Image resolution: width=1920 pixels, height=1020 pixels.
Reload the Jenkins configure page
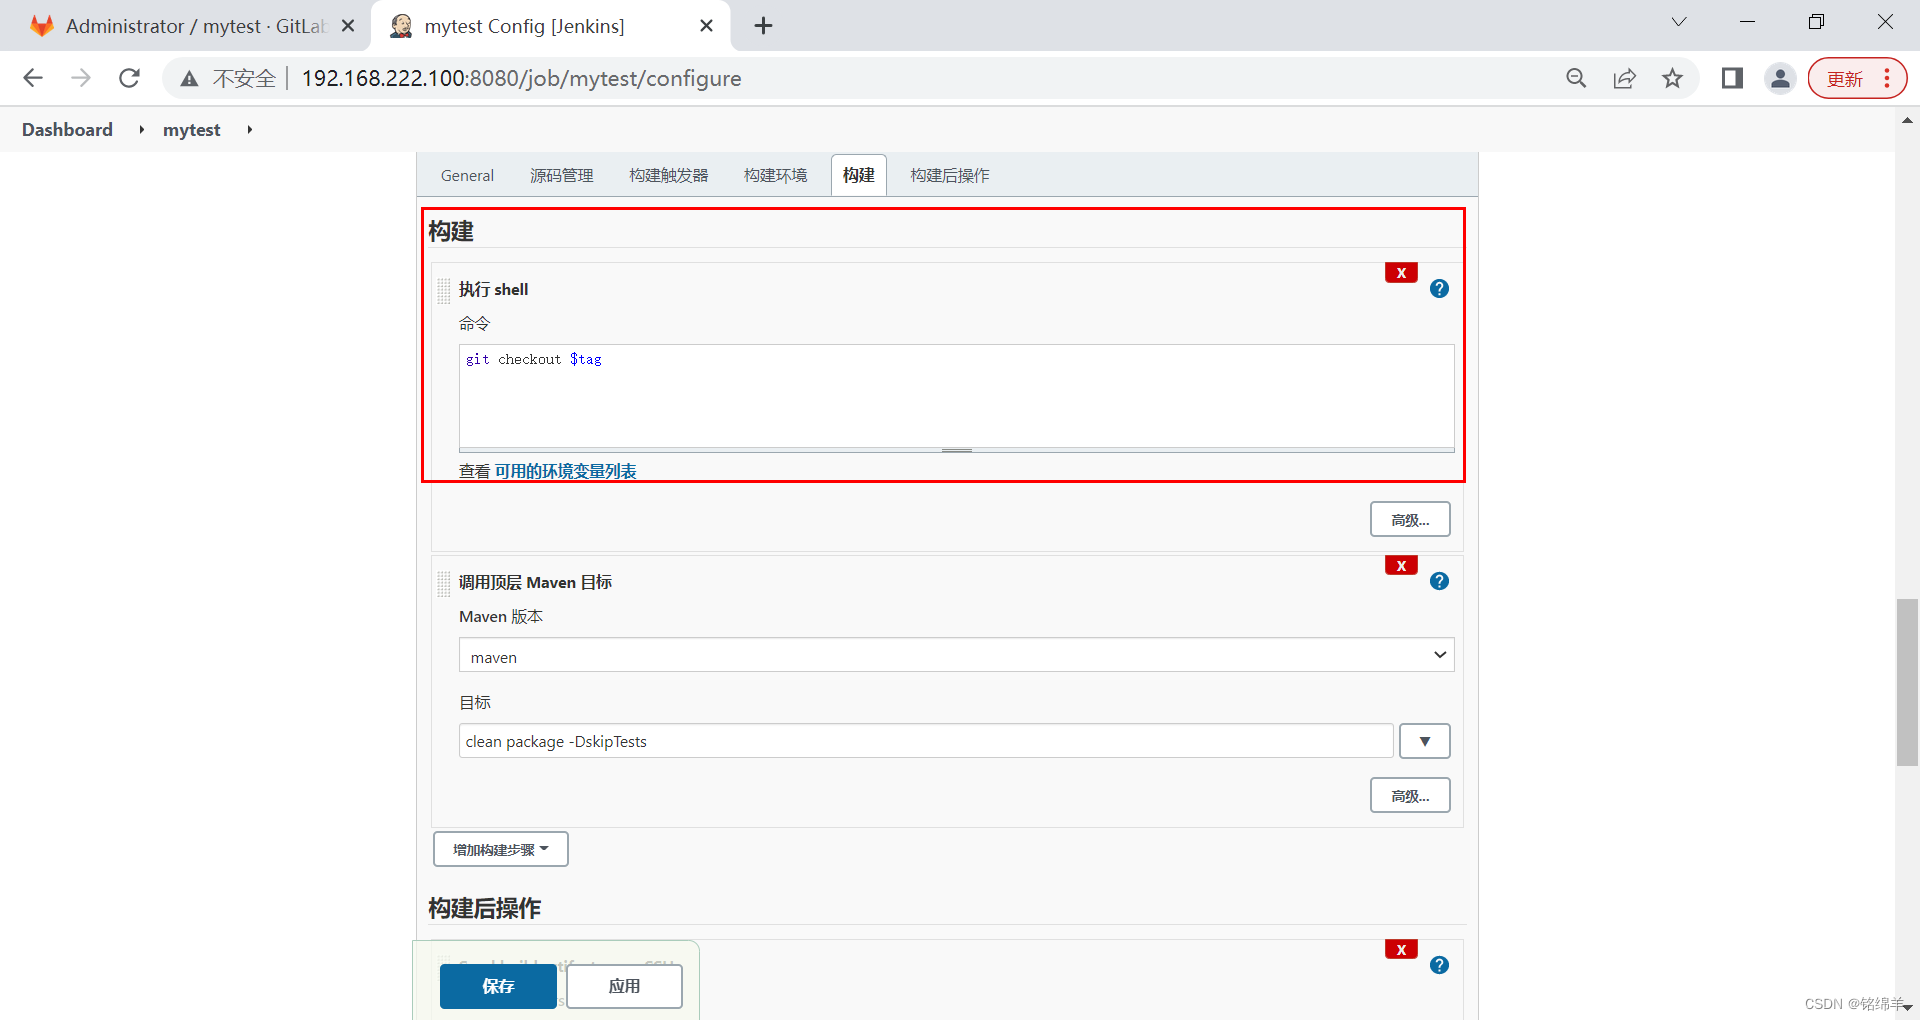click(x=129, y=78)
